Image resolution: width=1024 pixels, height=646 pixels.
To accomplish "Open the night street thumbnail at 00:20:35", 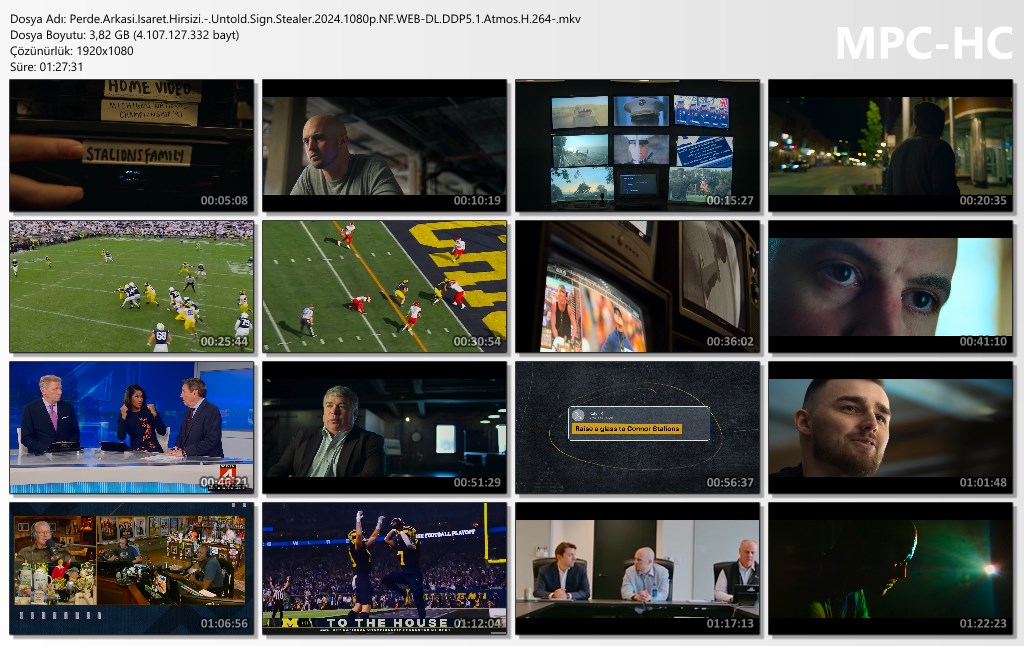I will [x=890, y=146].
